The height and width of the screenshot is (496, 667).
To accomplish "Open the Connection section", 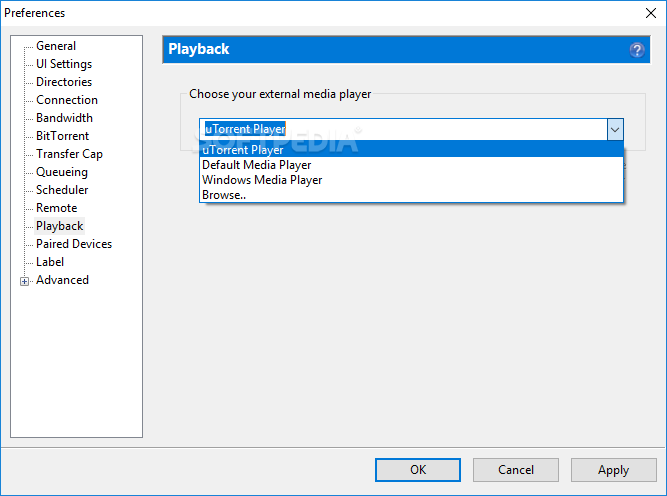I will 67,100.
